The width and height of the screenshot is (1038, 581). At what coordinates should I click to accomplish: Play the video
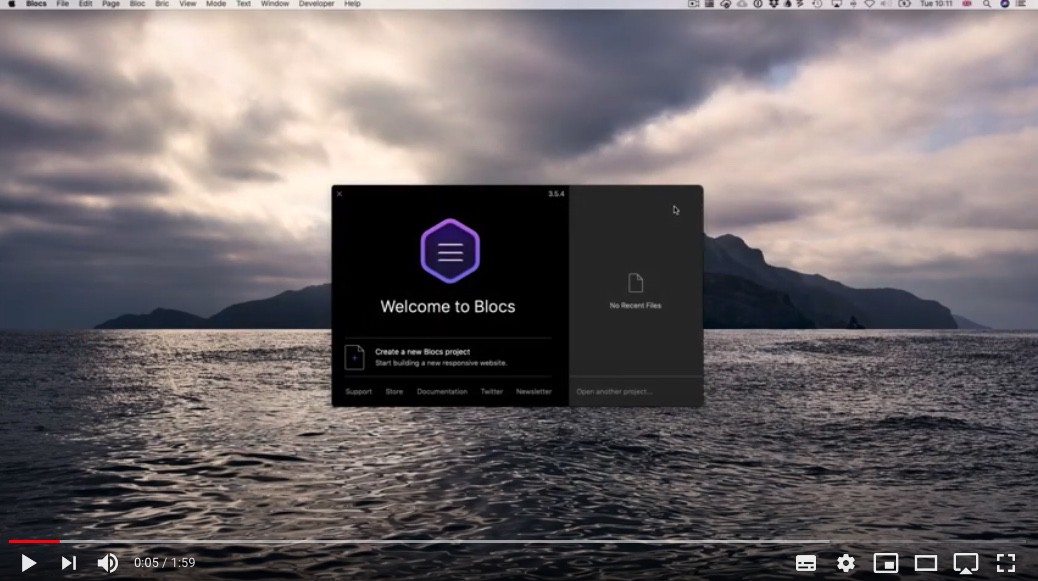pyautogui.click(x=28, y=563)
